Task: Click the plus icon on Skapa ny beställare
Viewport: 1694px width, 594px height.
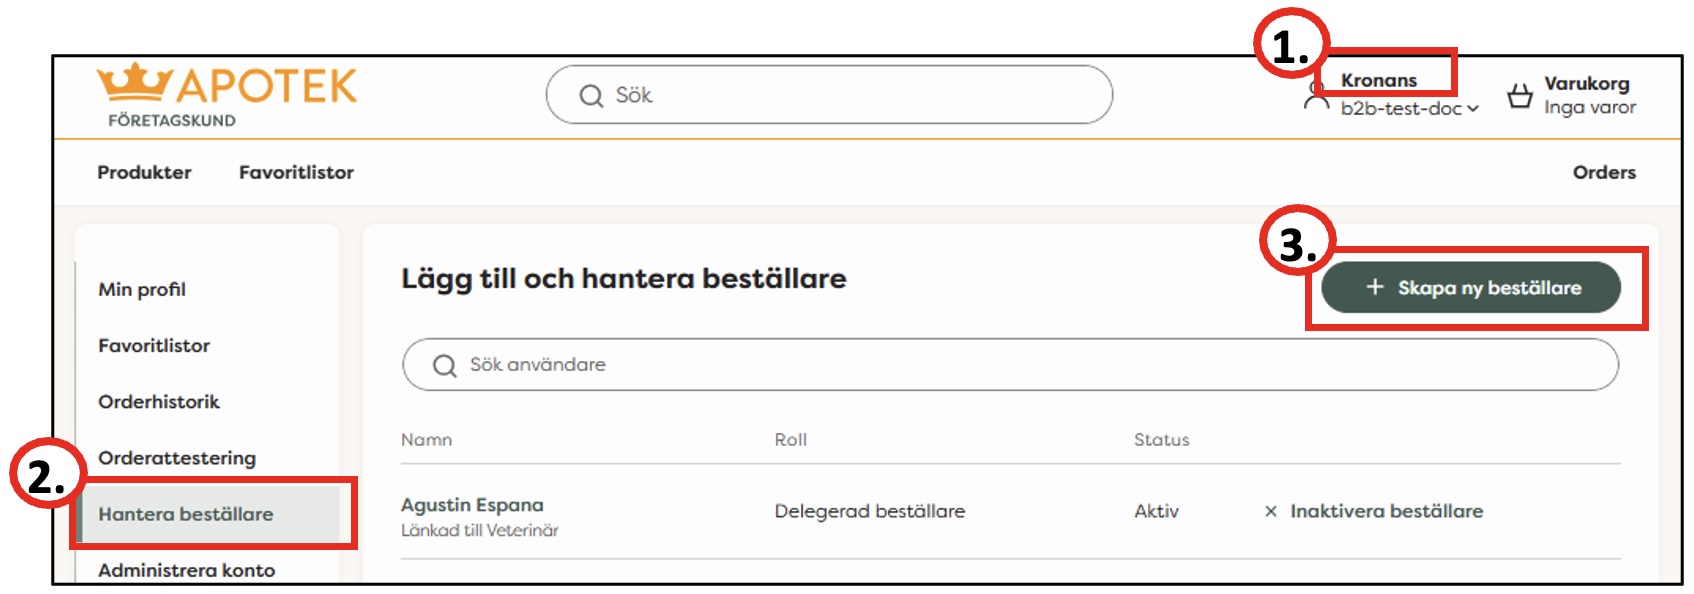Action: (1374, 287)
